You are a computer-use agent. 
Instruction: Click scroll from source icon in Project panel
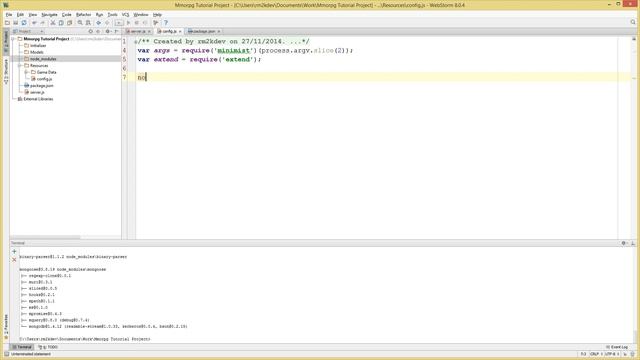click(x=91, y=31)
